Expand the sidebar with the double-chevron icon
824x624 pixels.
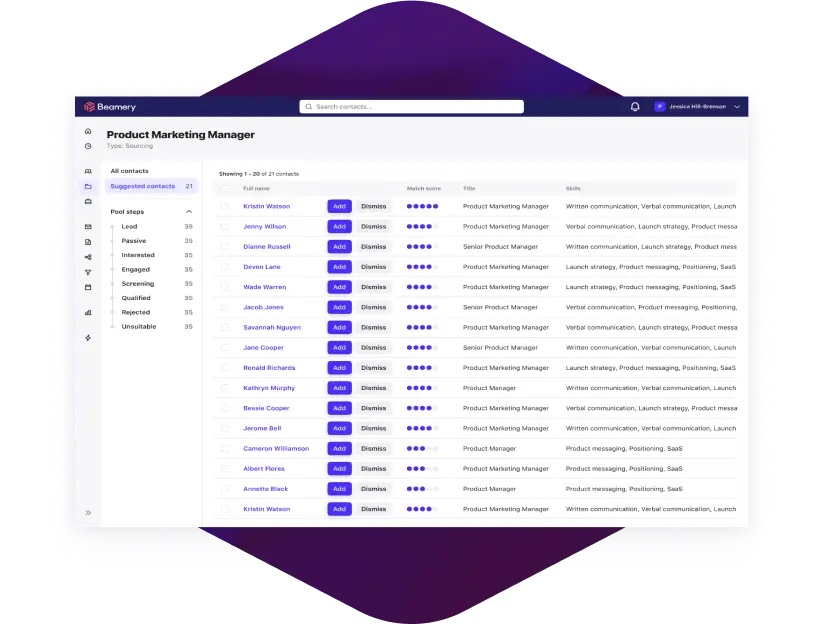(x=88, y=512)
